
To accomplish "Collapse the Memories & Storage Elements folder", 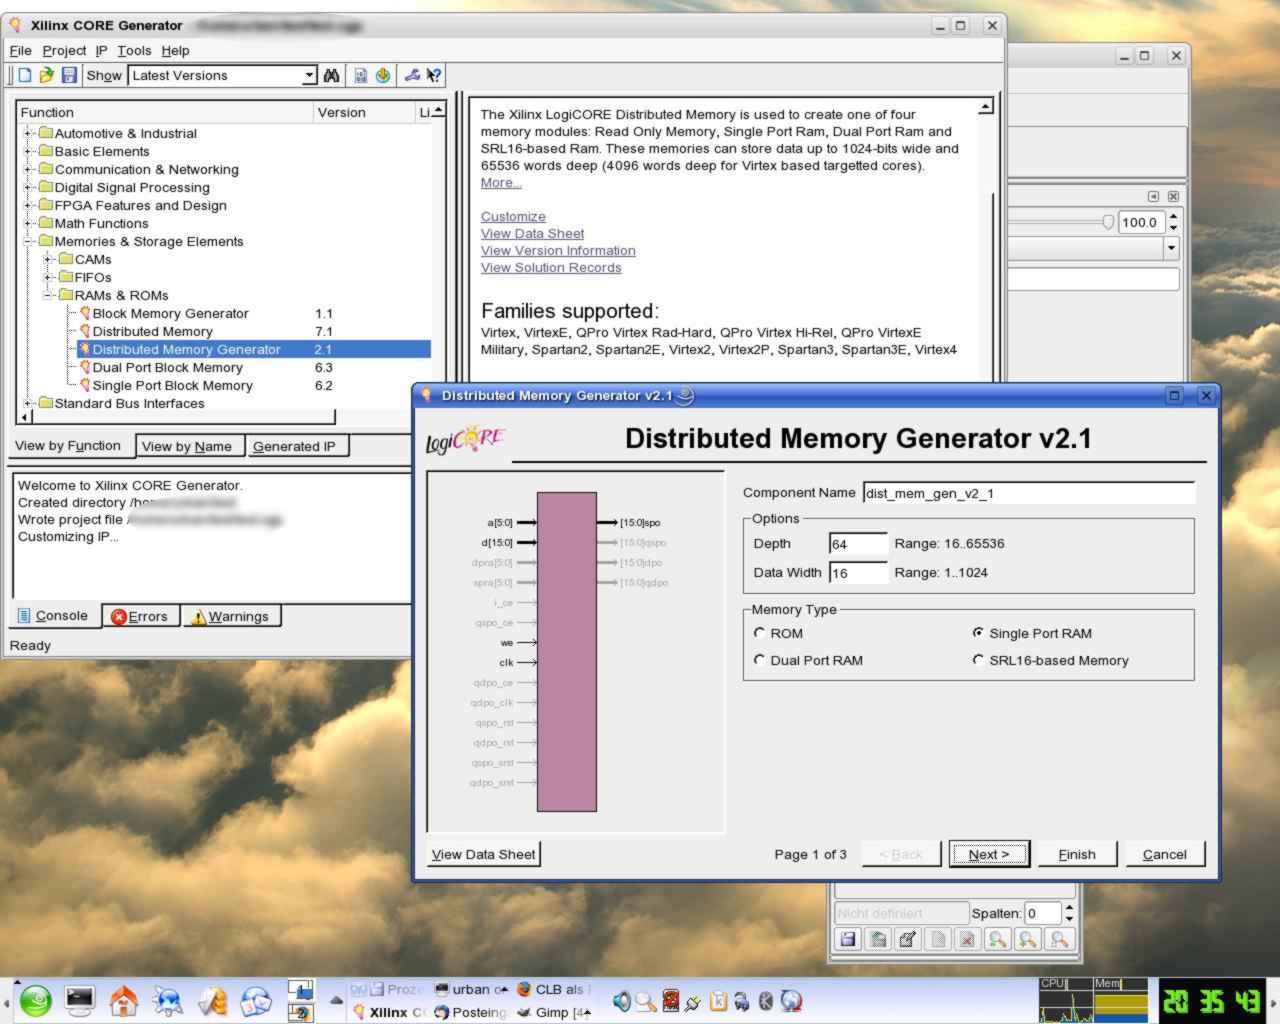I will click(x=30, y=241).
